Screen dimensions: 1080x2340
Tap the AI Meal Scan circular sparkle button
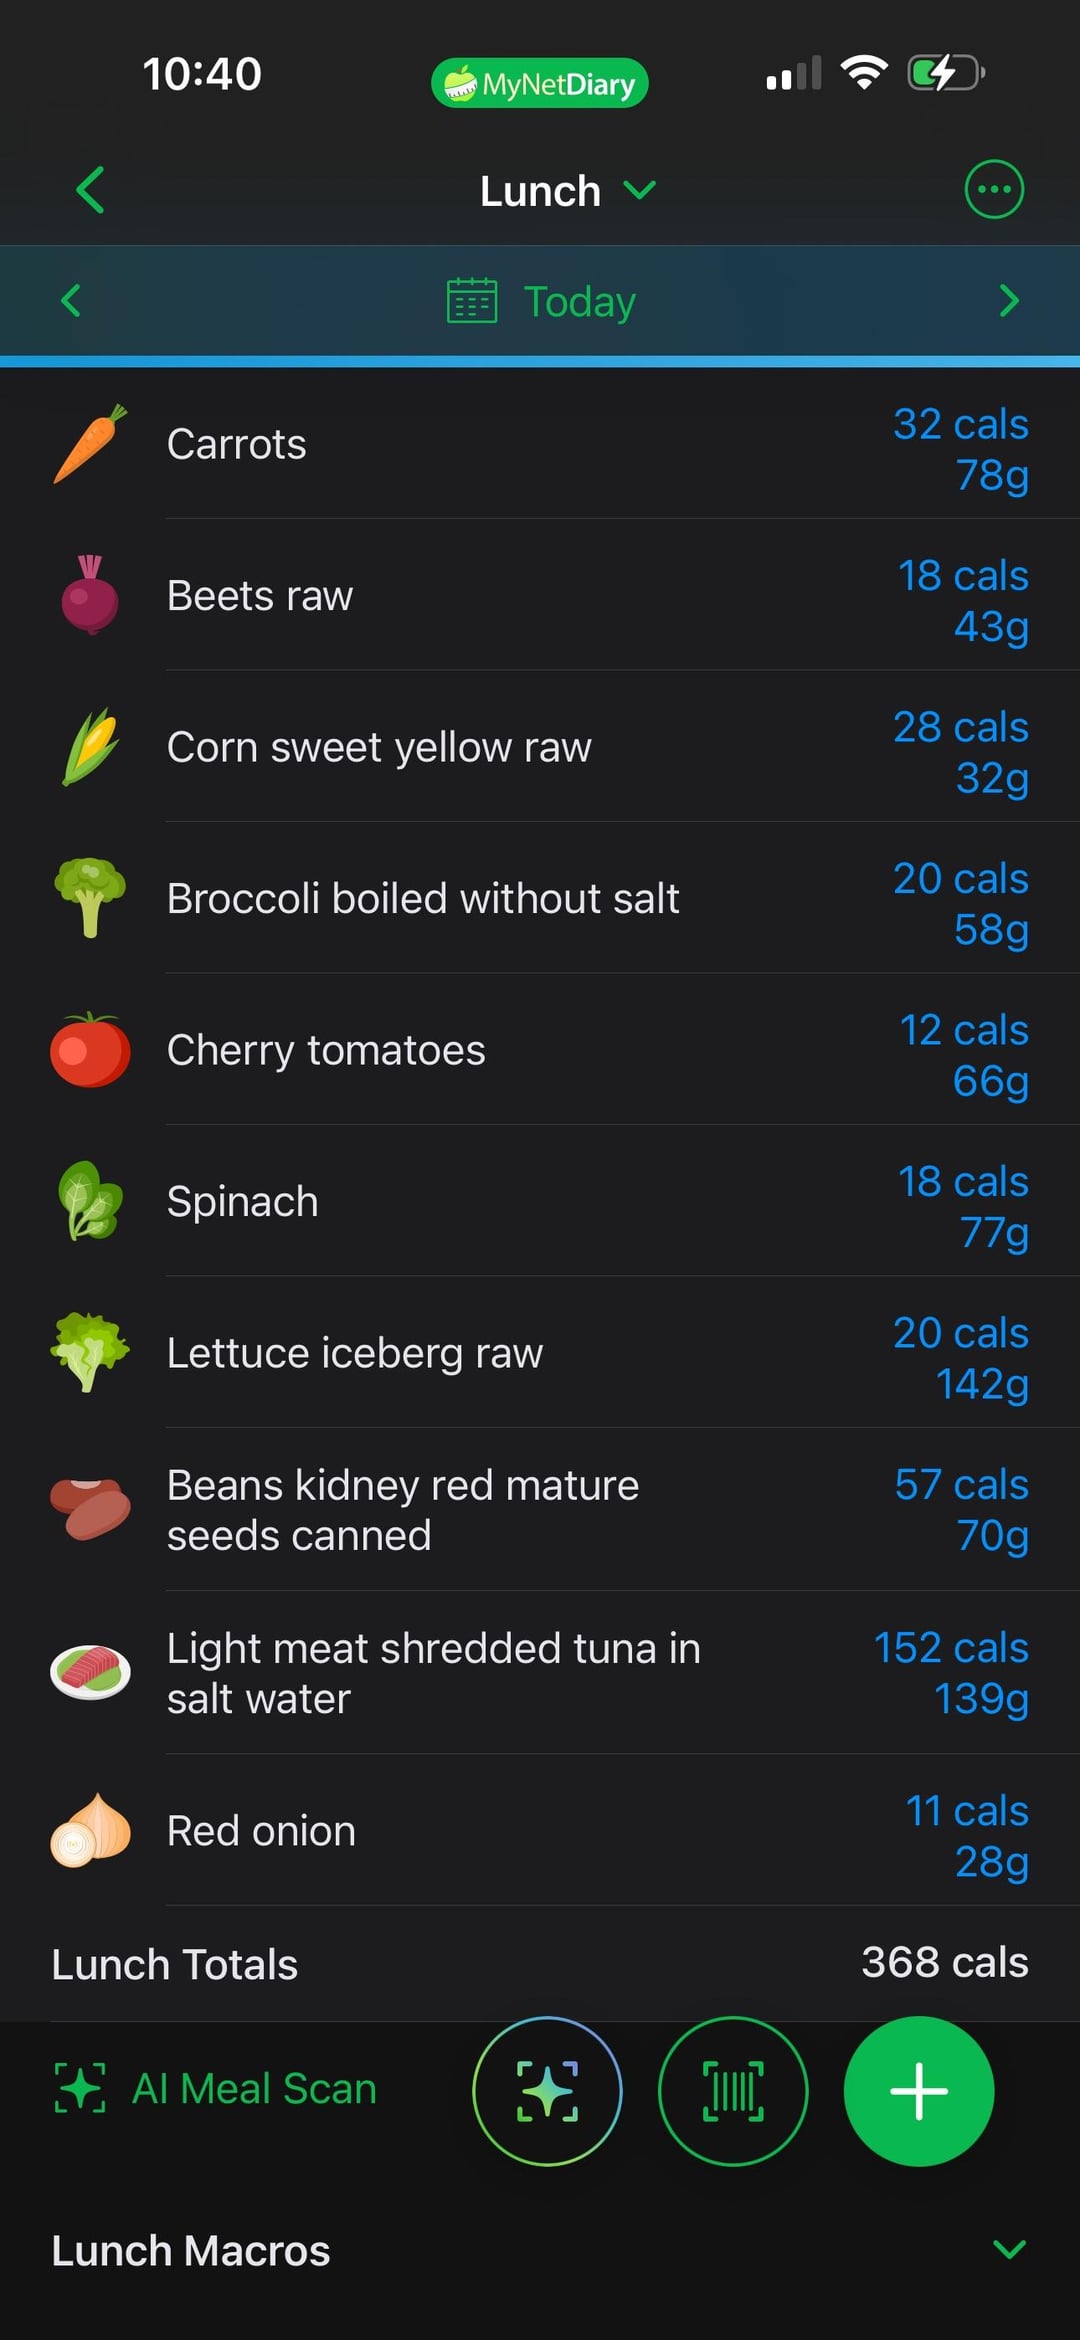coord(547,2091)
